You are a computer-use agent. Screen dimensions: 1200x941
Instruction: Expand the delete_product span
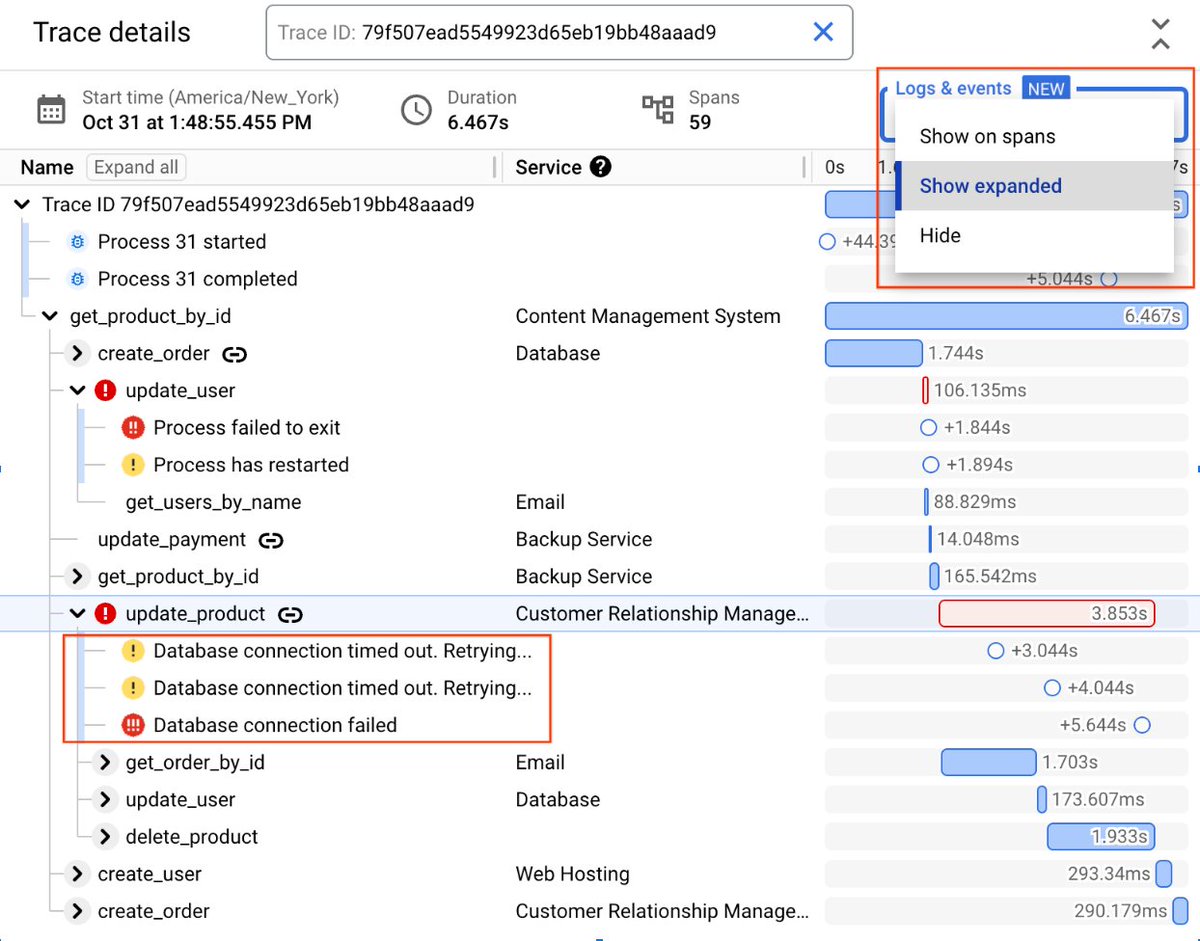pyautogui.click(x=105, y=837)
